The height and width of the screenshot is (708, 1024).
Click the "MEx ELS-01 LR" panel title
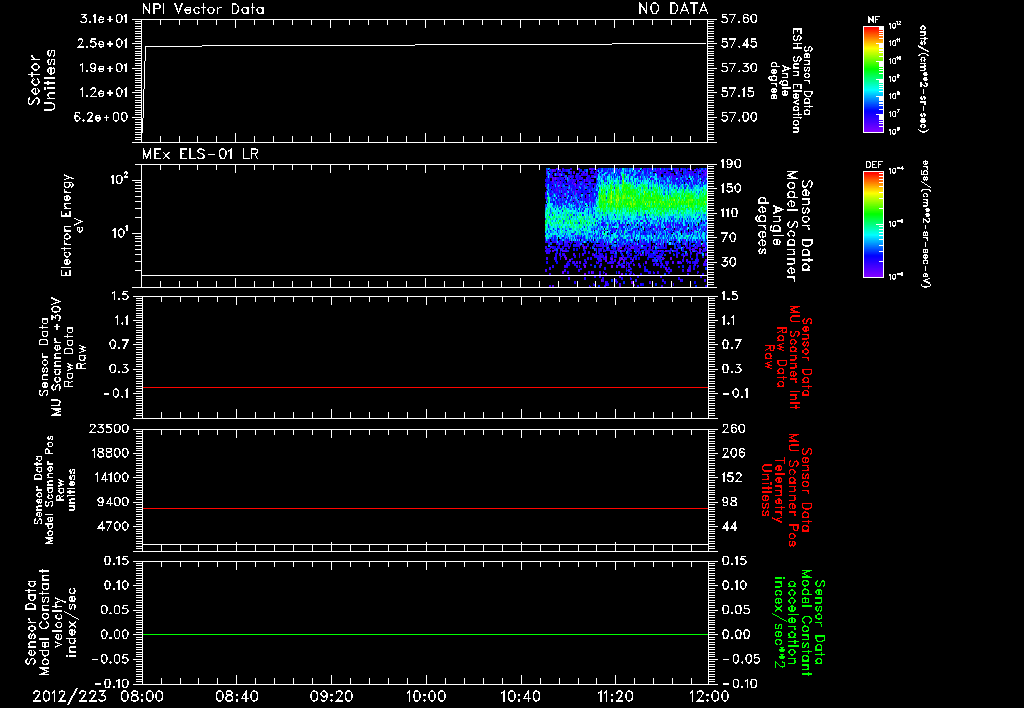click(200, 154)
